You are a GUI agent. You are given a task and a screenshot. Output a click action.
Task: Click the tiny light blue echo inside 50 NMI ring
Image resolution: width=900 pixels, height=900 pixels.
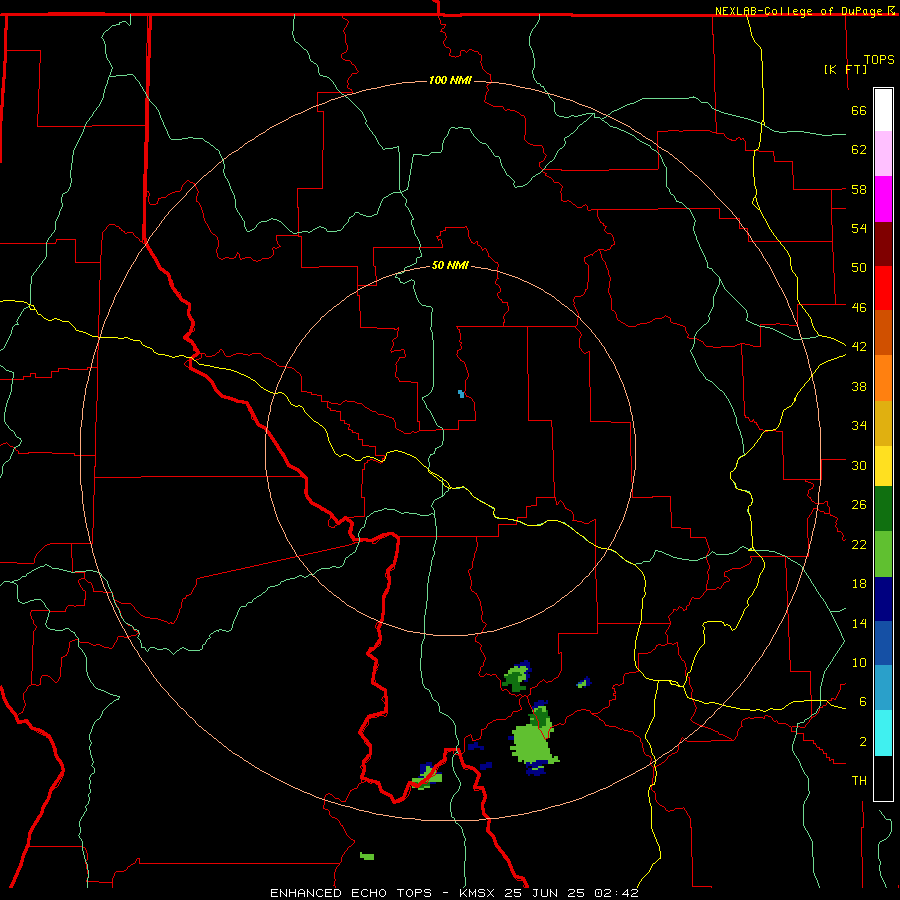click(461, 394)
